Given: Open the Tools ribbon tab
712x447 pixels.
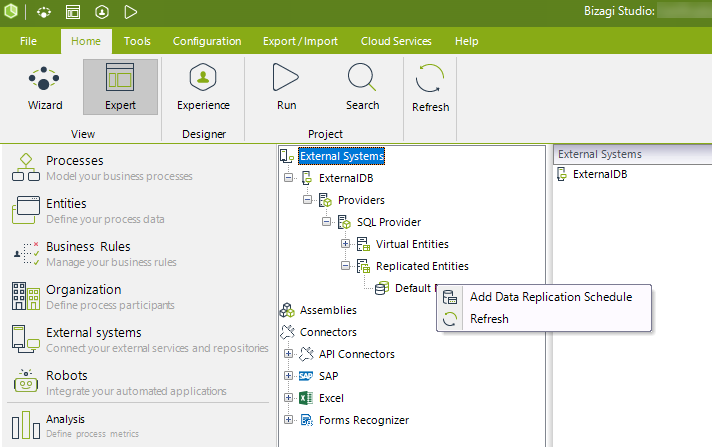Looking at the screenshot, I should [137, 41].
